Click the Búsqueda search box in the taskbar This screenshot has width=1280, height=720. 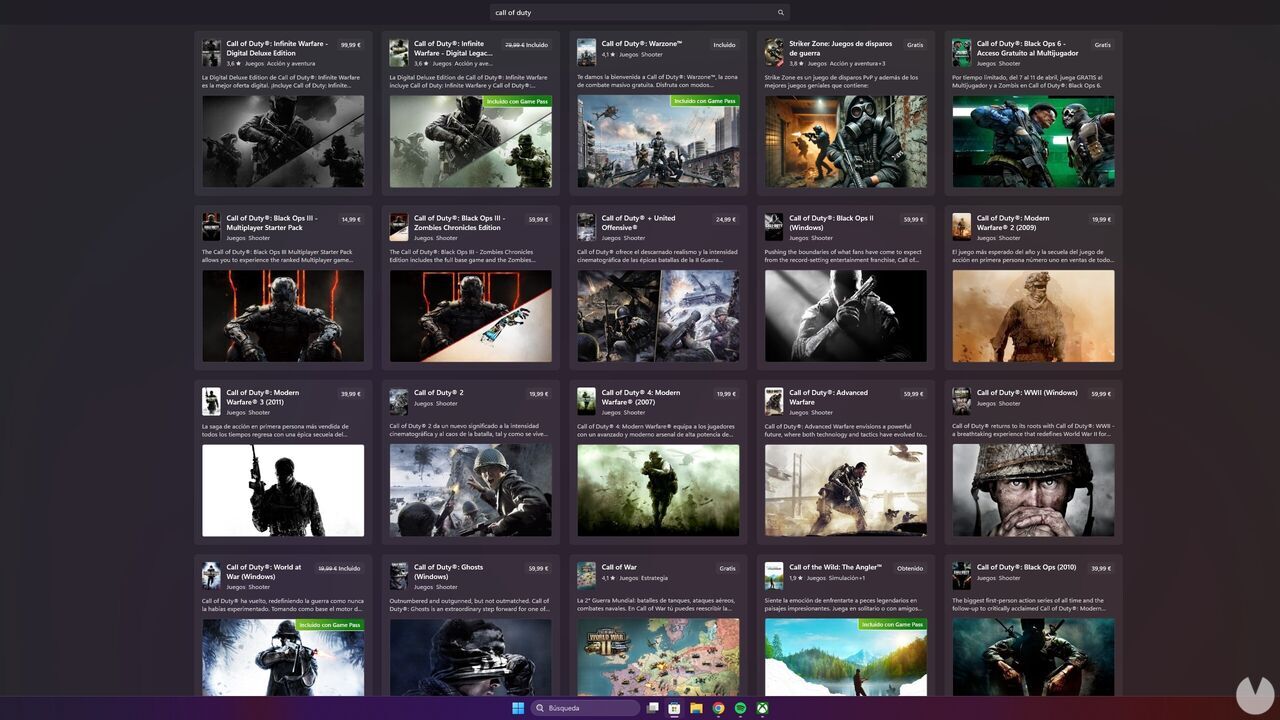tap(586, 708)
